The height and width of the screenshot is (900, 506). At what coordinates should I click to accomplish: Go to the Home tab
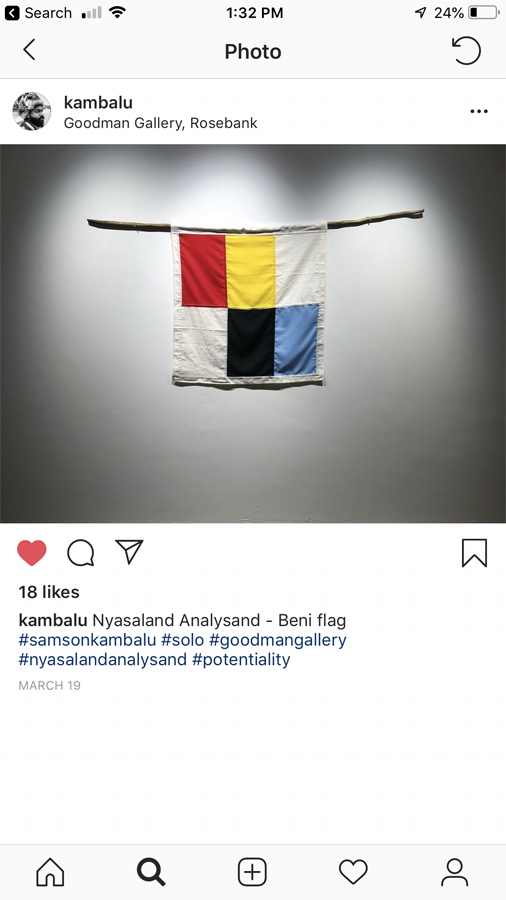pos(50,872)
